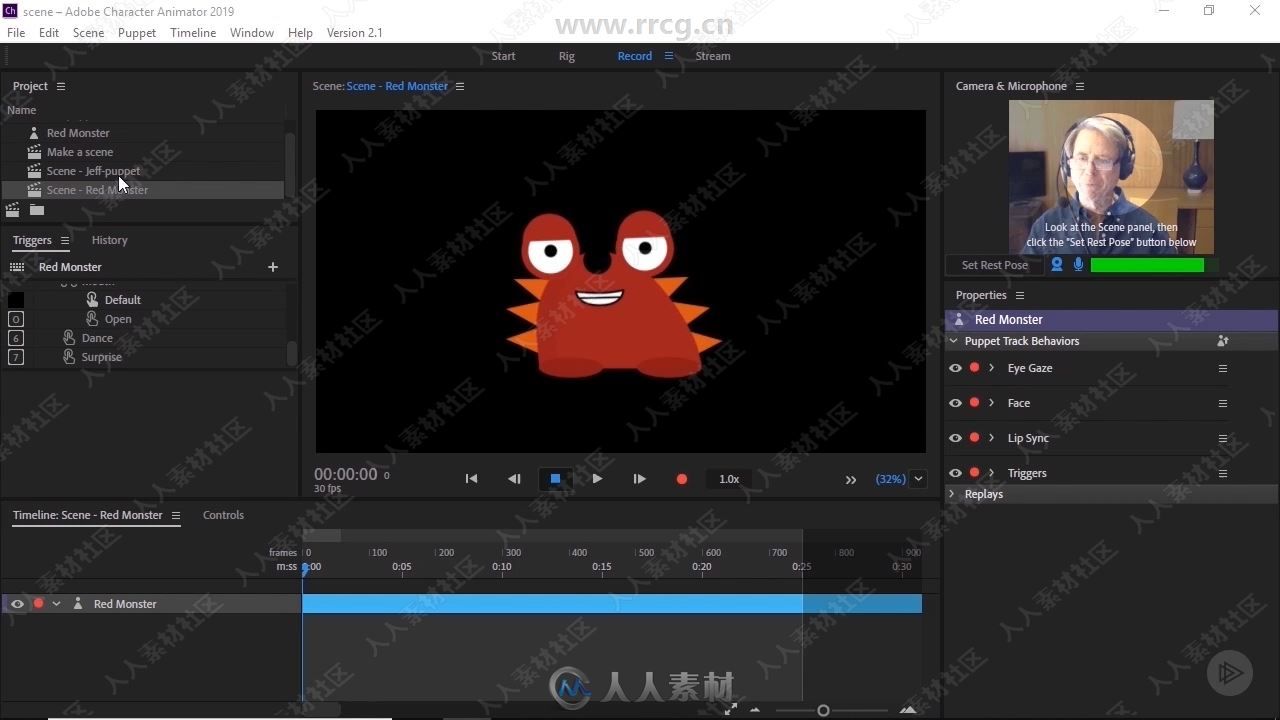Switch to the History tab

coord(110,240)
